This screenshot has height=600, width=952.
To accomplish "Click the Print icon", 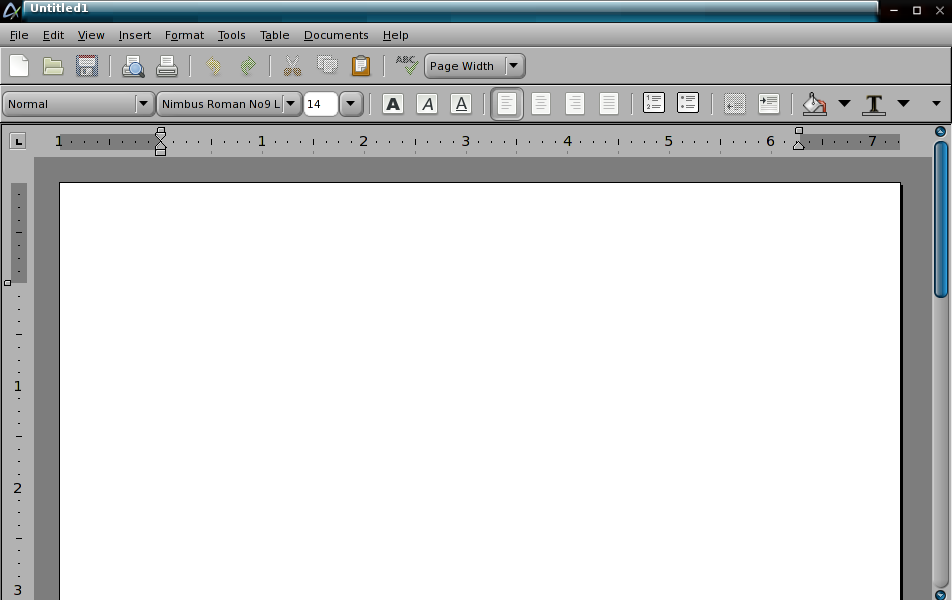I will [167, 66].
